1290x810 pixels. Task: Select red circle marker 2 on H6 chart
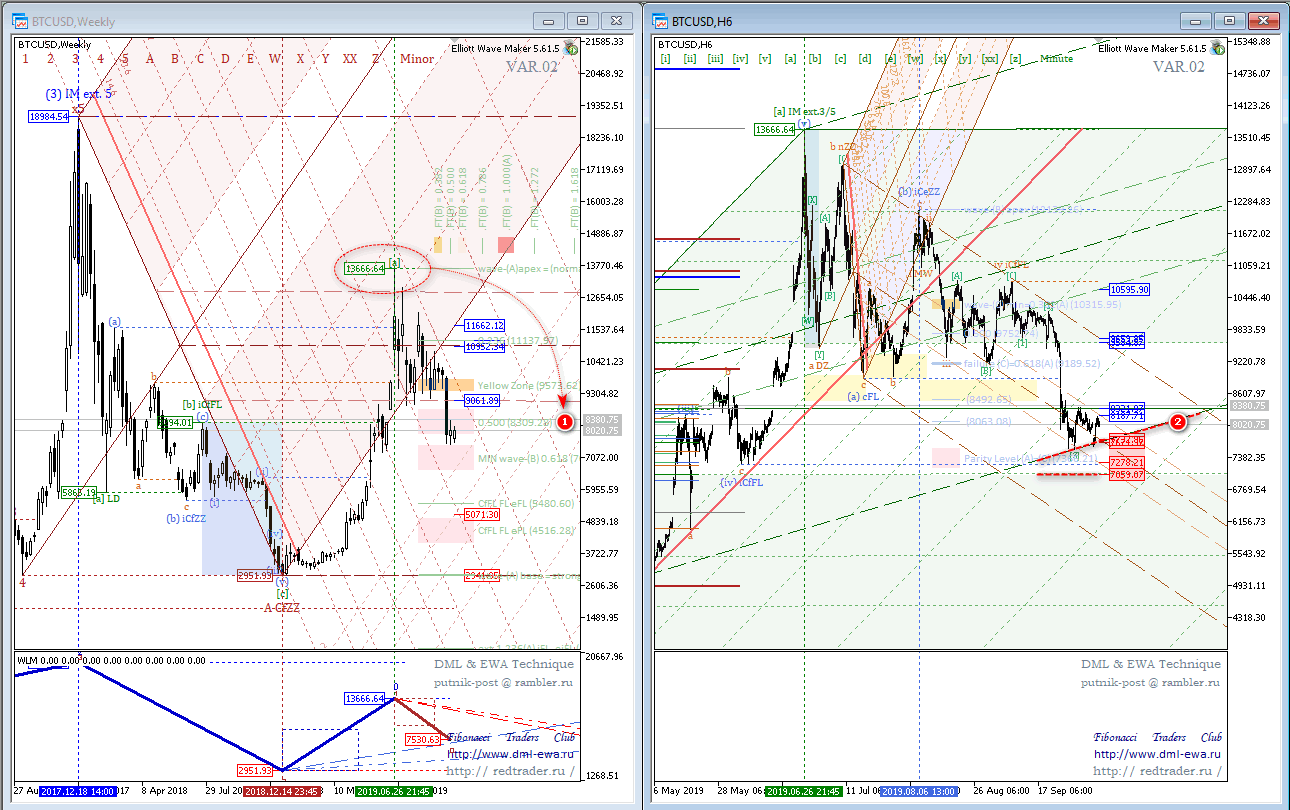[x=1178, y=422]
